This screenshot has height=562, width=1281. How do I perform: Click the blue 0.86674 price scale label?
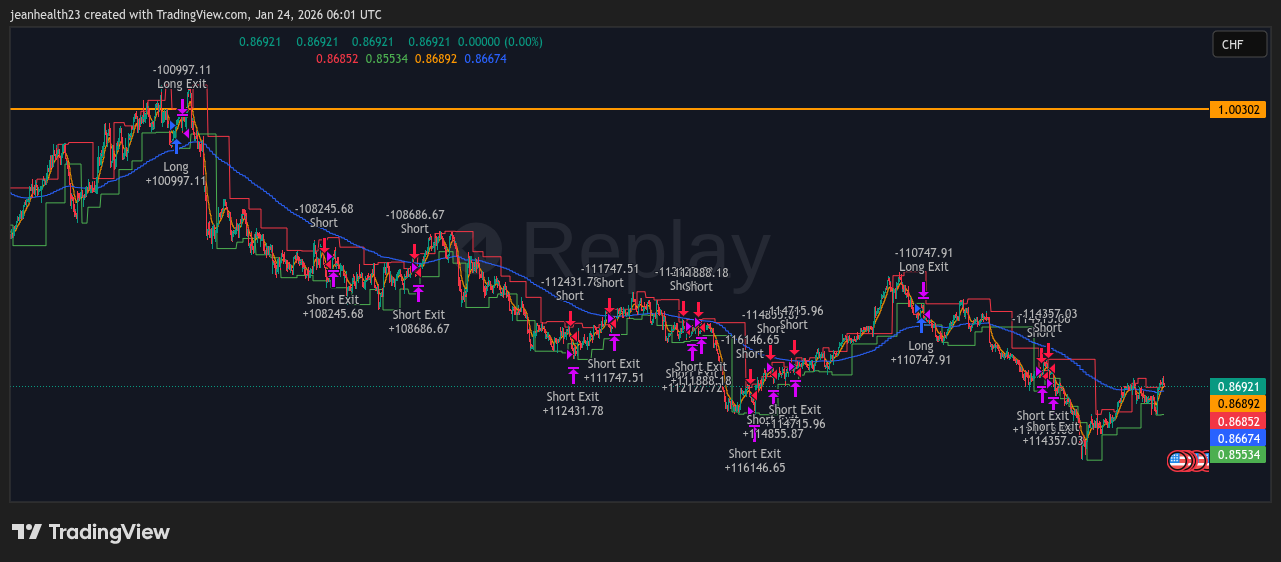[x=1237, y=438]
